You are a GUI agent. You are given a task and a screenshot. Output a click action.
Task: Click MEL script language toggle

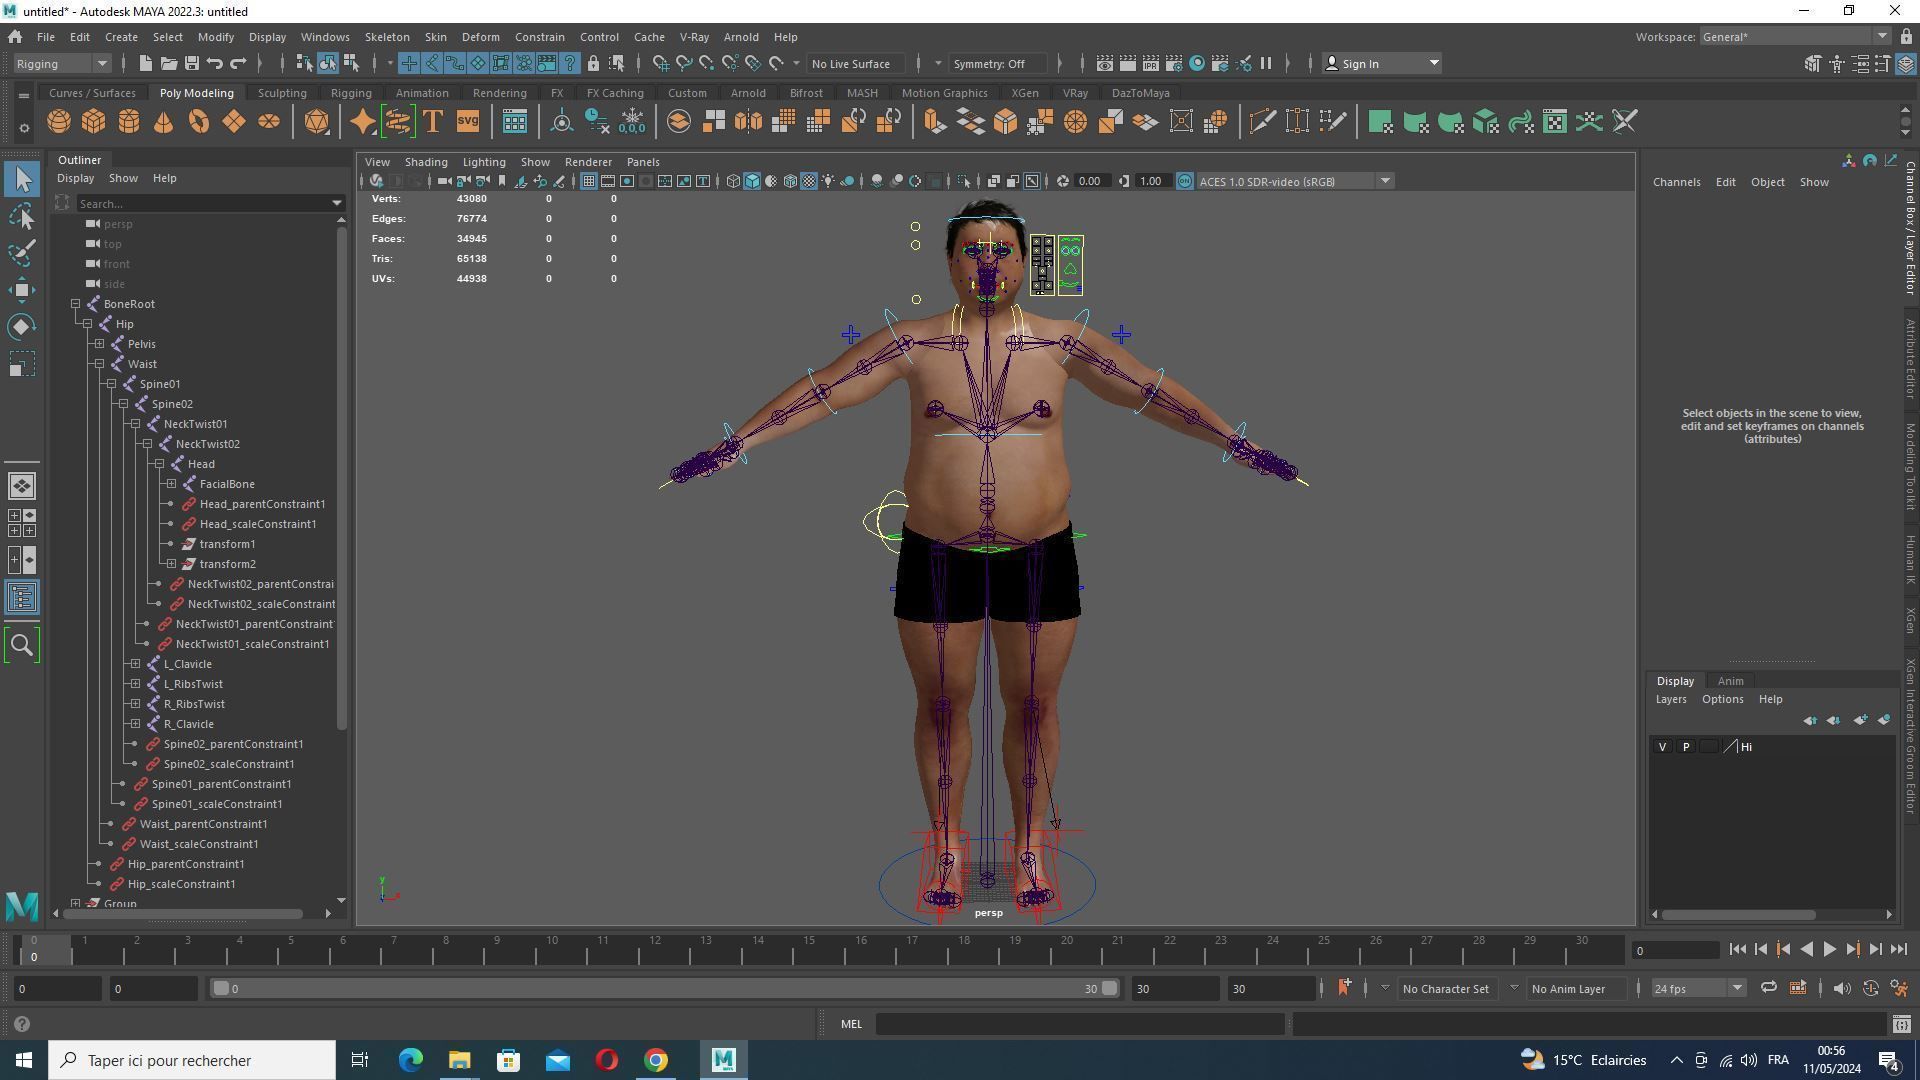[851, 1024]
